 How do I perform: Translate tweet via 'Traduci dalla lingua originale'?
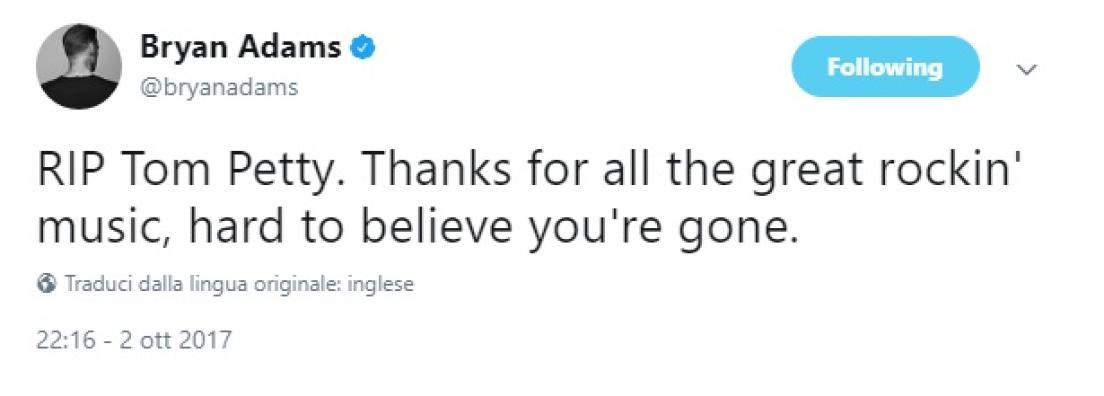coord(239,285)
